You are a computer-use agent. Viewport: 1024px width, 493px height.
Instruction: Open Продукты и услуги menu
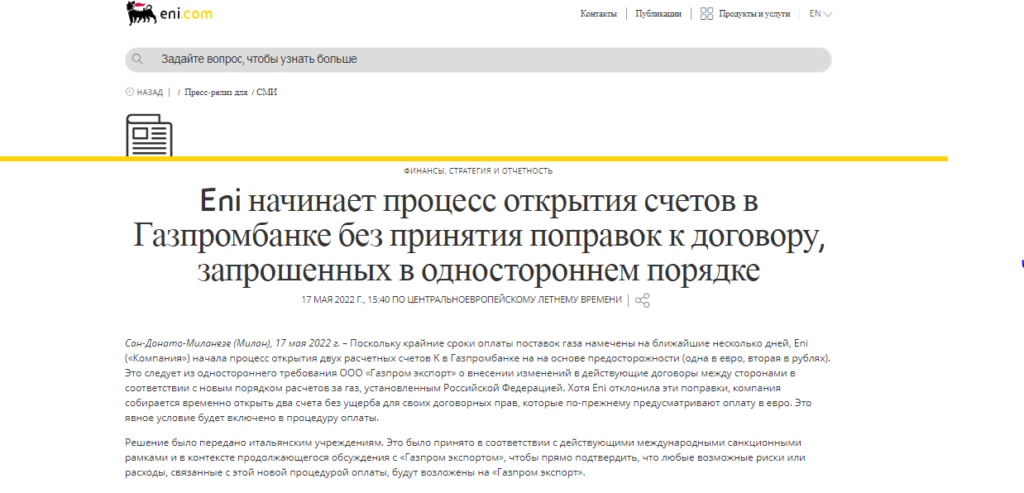tap(754, 14)
